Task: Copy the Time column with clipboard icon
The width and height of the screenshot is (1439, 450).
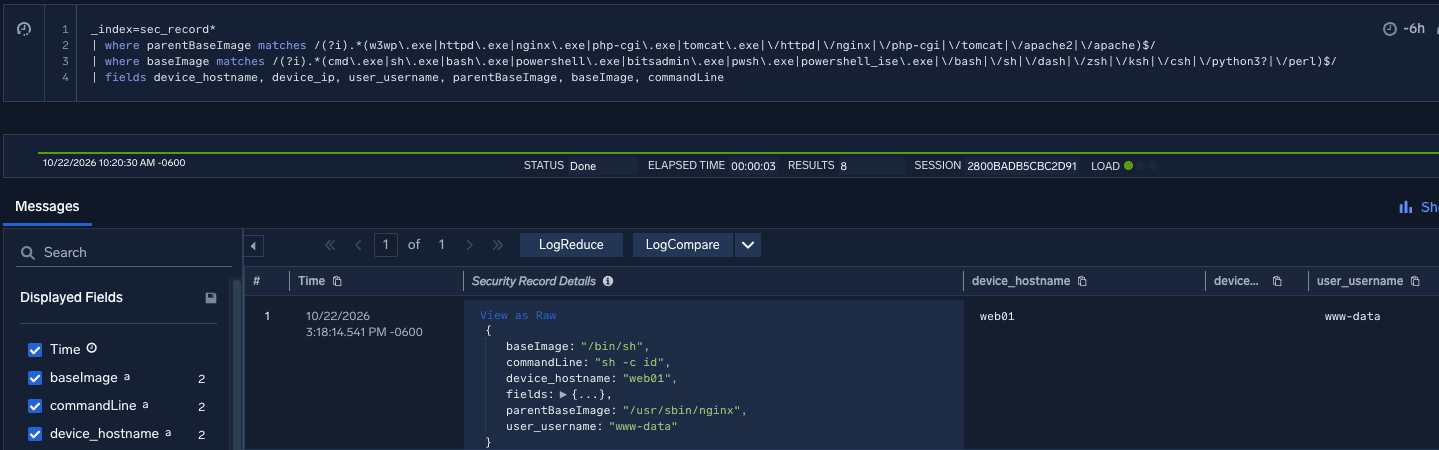Action: click(337, 282)
